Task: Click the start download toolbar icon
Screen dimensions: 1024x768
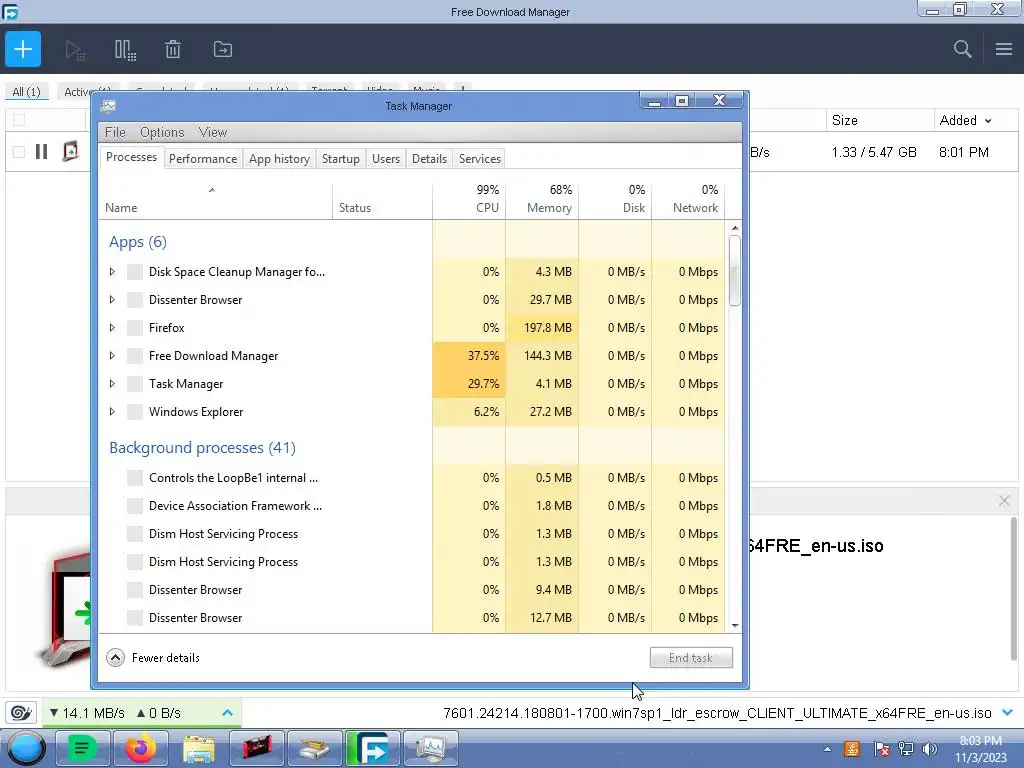Action: [x=75, y=50]
